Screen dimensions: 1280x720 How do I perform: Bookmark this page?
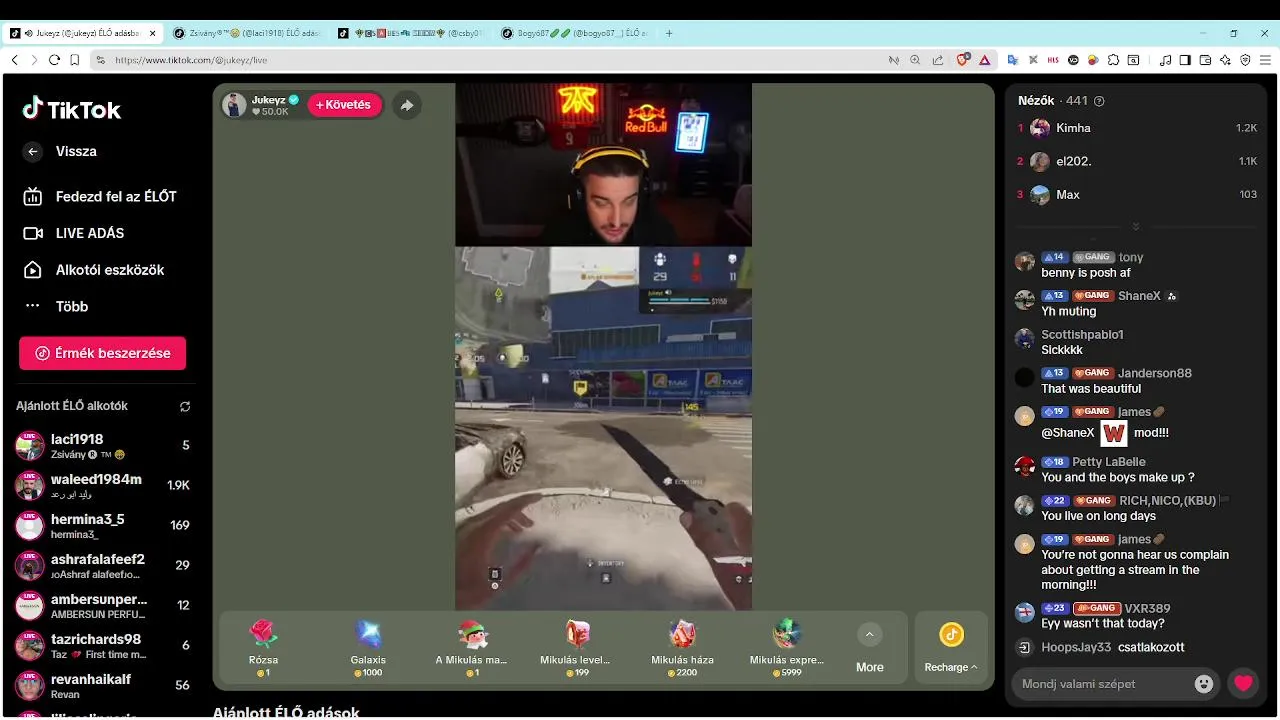pyautogui.click(x=75, y=60)
